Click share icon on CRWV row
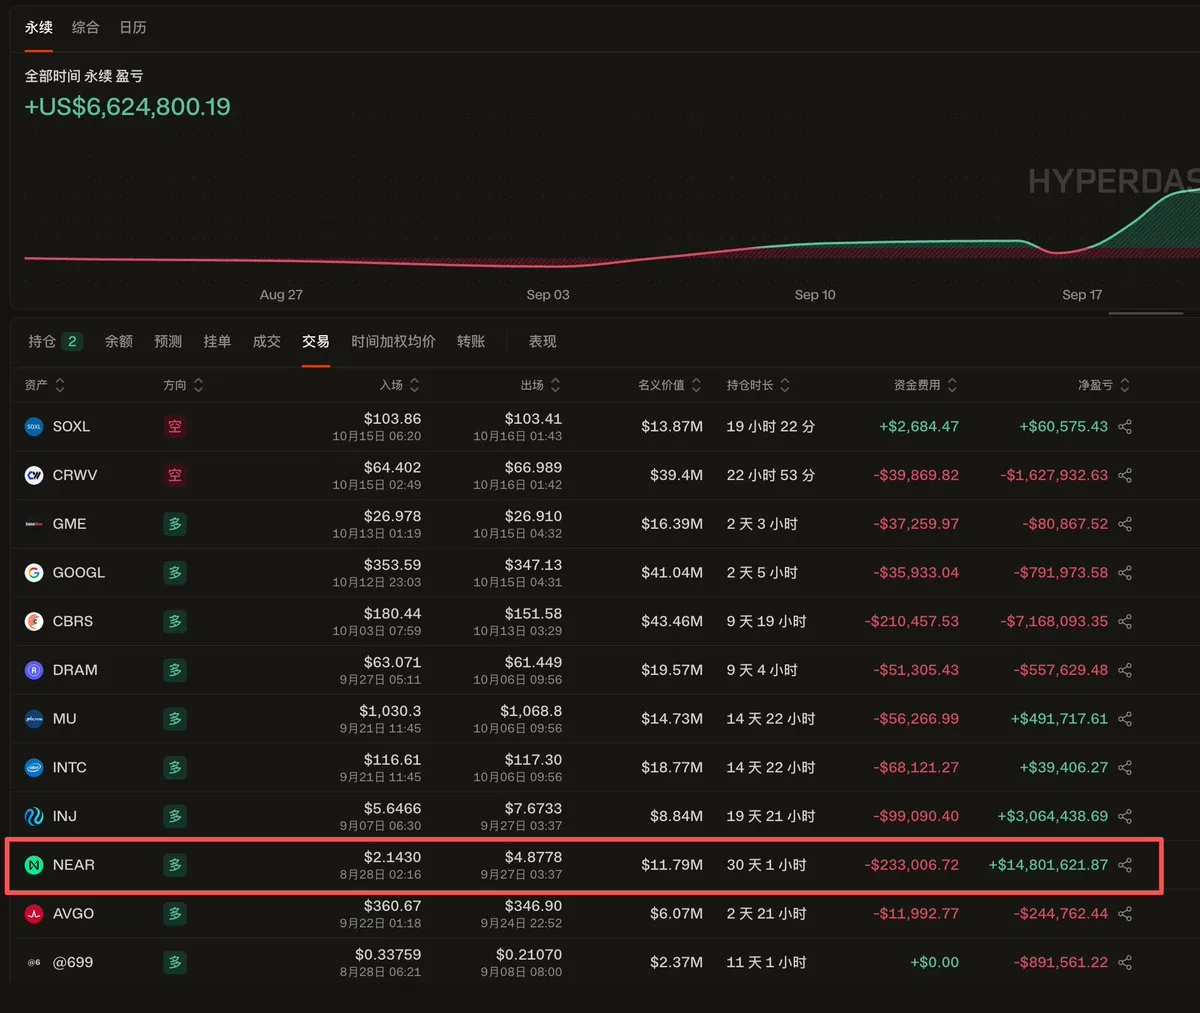The width and height of the screenshot is (1200, 1013). tap(1125, 476)
